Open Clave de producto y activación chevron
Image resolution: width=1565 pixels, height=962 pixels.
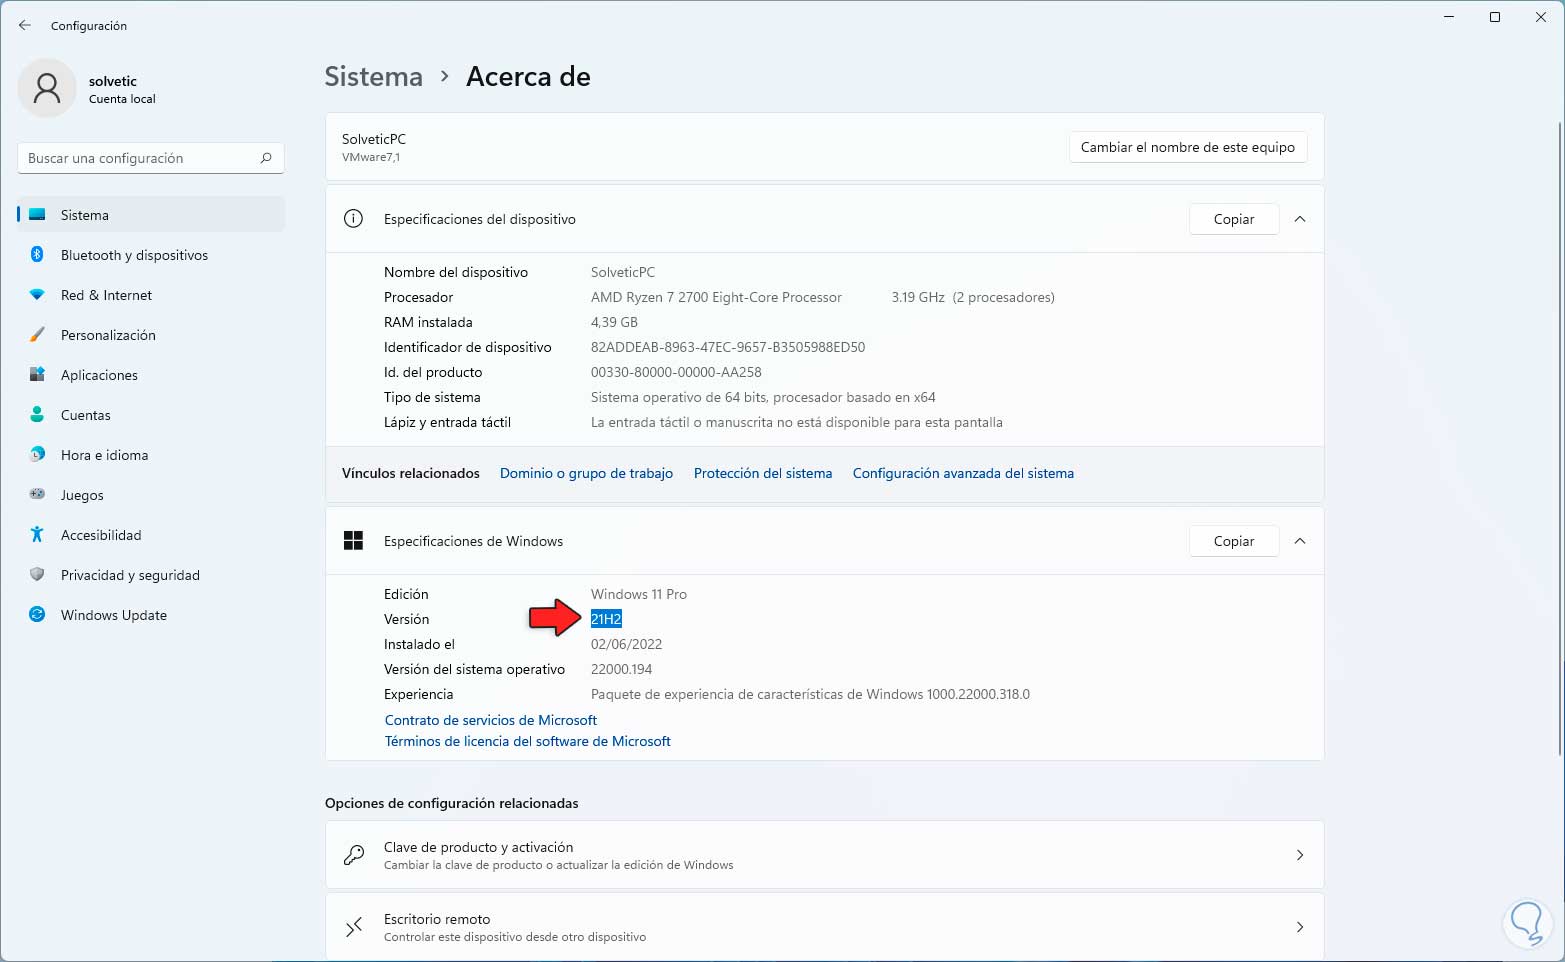[x=1300, y=855]
